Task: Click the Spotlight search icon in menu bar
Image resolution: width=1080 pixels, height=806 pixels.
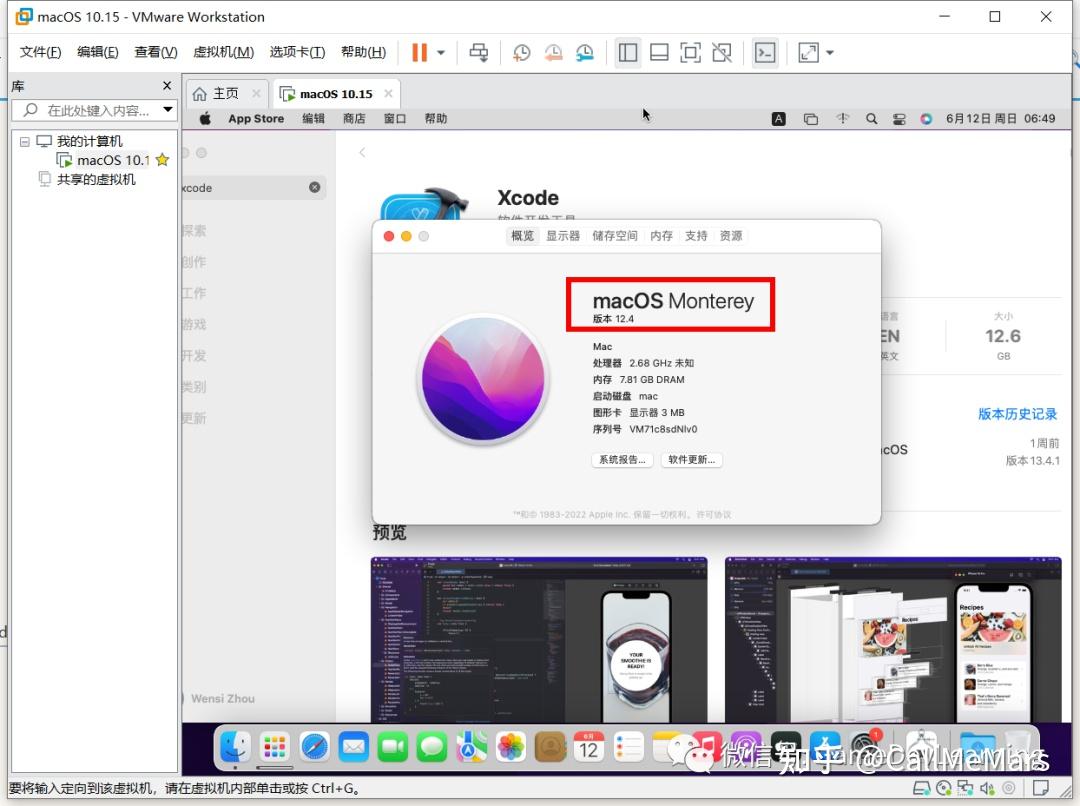Action: click(x=871, y=118)
